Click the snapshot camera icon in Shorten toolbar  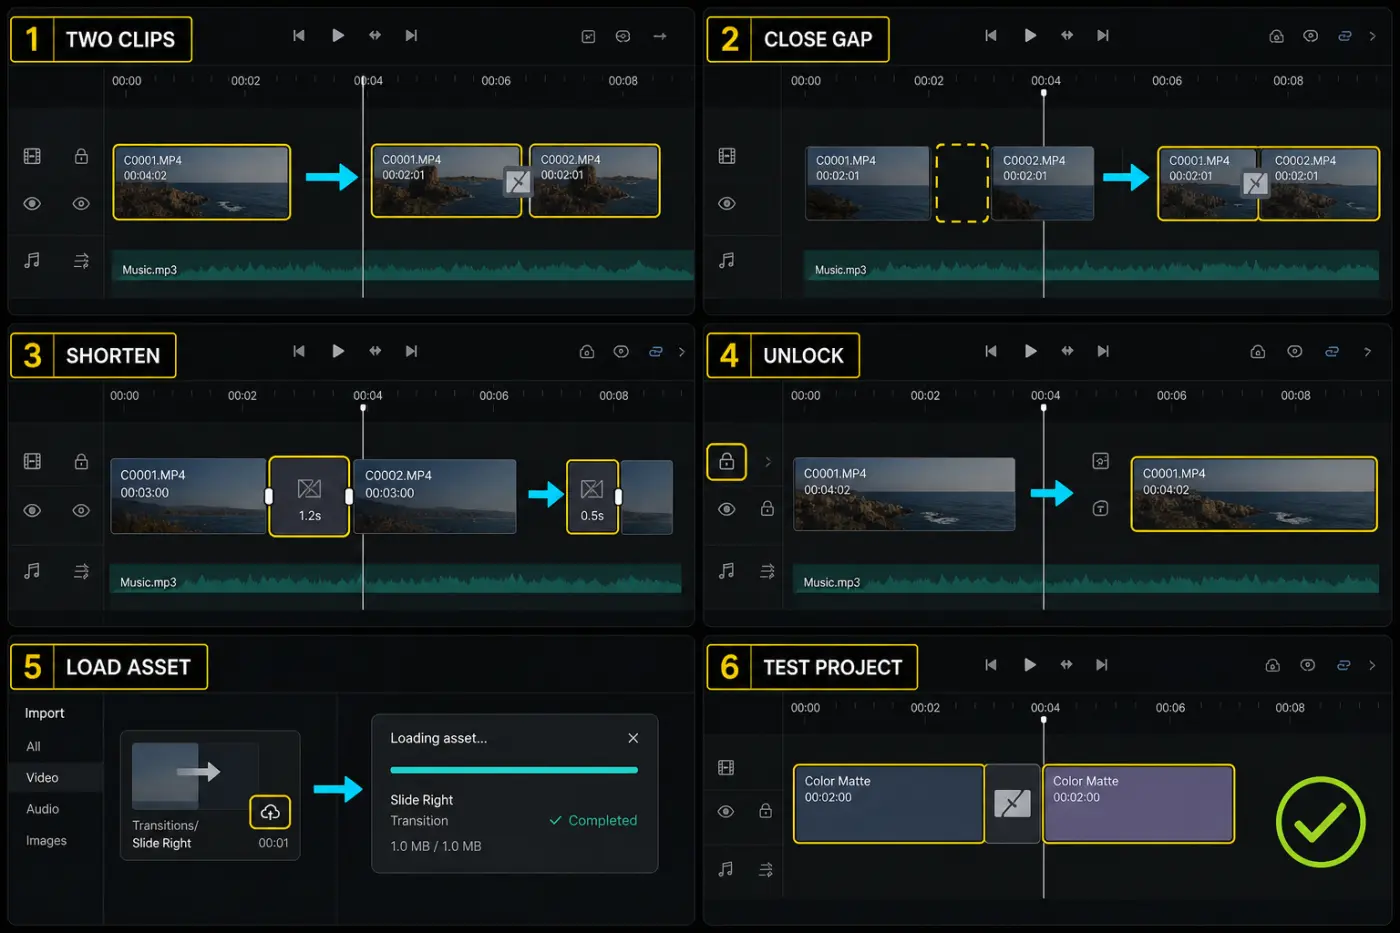(587, 352)
